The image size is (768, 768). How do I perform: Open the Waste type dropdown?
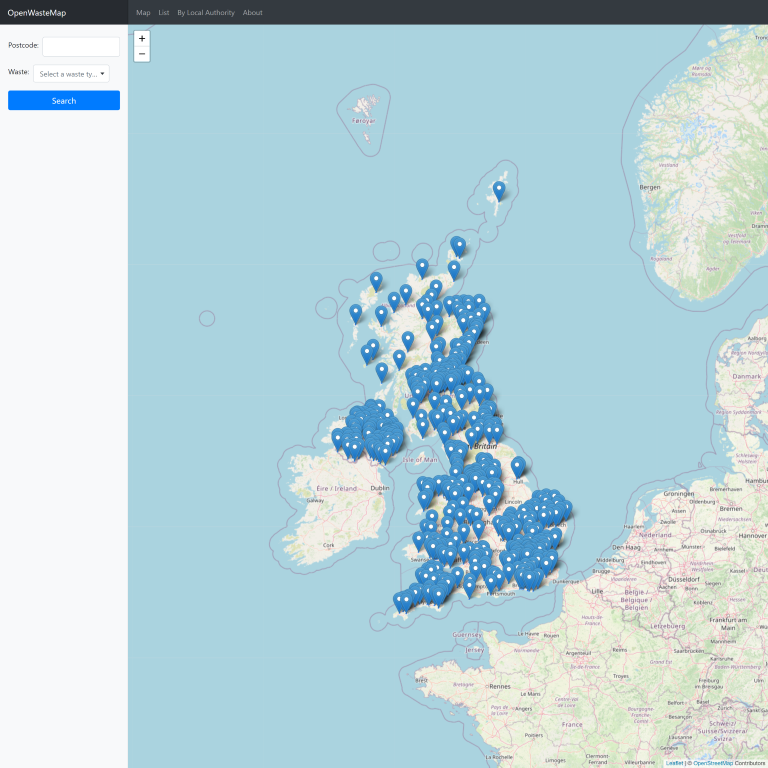pos(72,73)
